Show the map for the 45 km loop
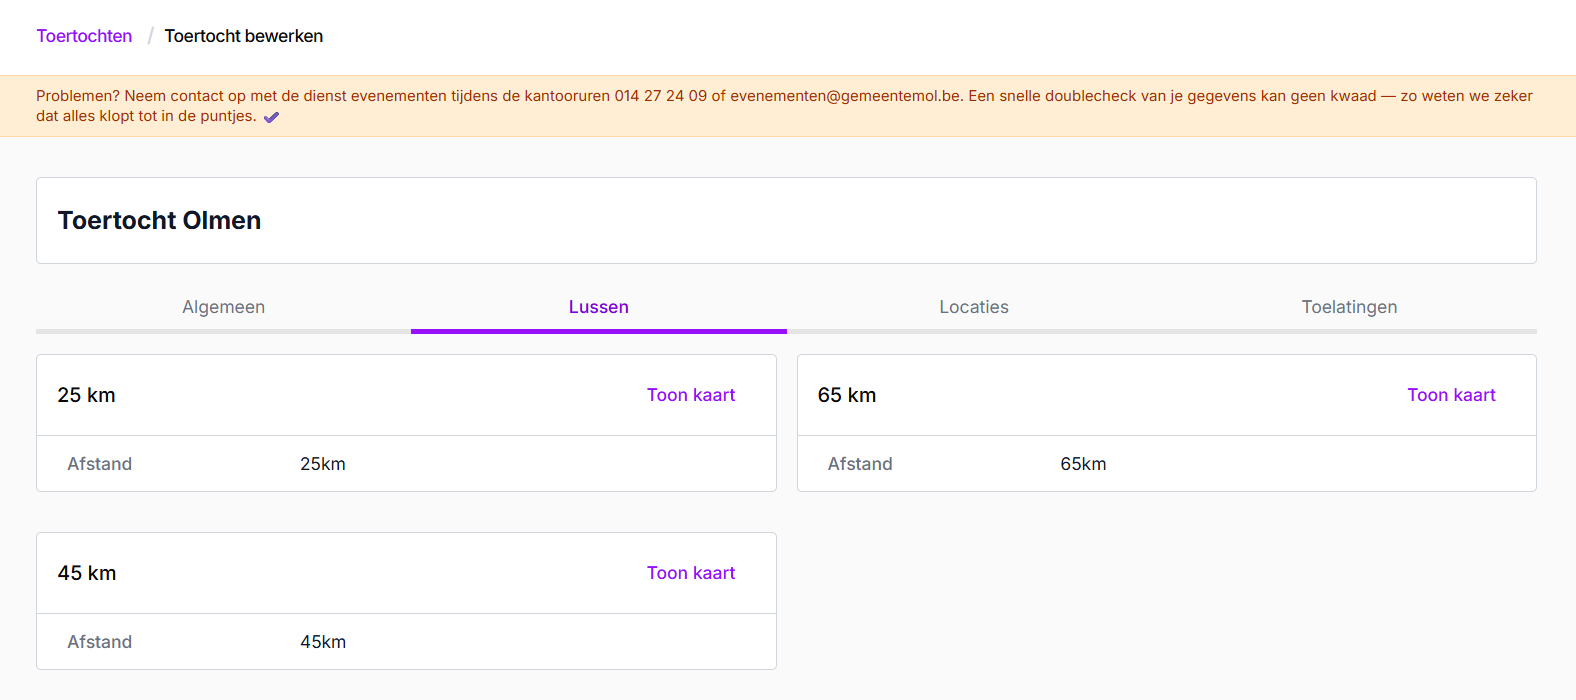This screenshot has height=700, width=1576. 690,573
